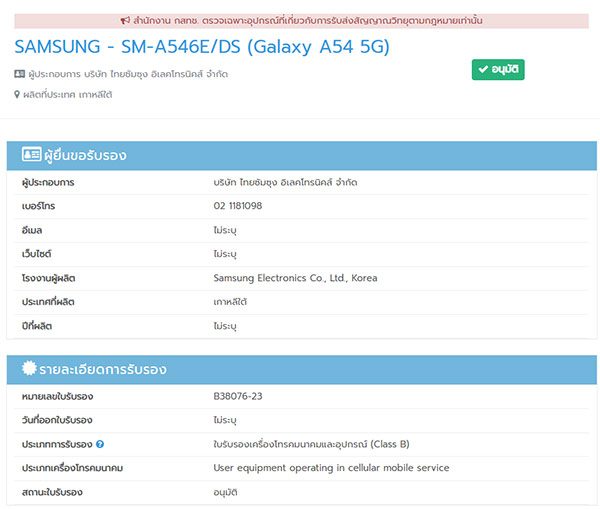Open the SAMSUNG - SM-A546E/DS title link
Viewport: 600px width, 509px height.
click(202, 47)
